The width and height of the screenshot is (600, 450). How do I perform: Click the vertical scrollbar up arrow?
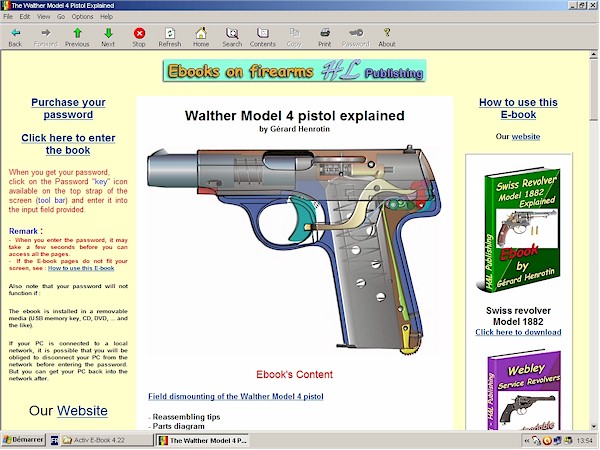(593, 55)
